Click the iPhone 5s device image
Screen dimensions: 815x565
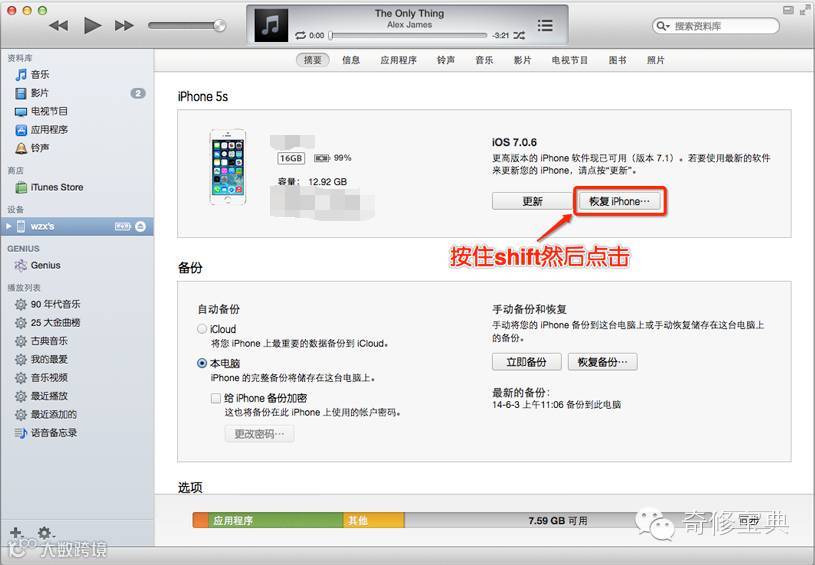(x=228, y=167)
